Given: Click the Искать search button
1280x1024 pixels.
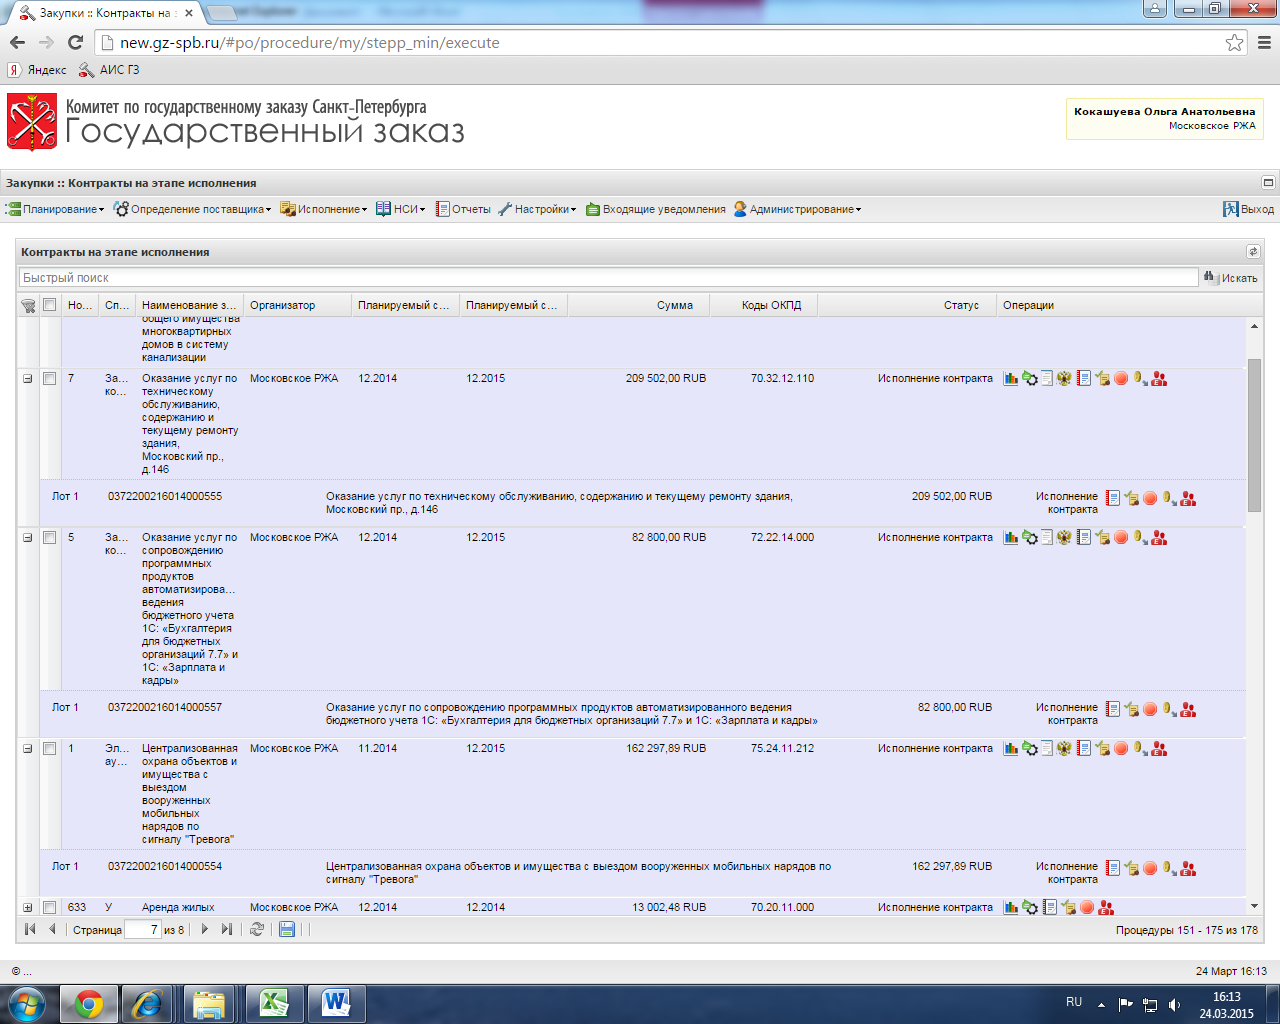Looking at the screenshot, I should (x=1231, y=278).
